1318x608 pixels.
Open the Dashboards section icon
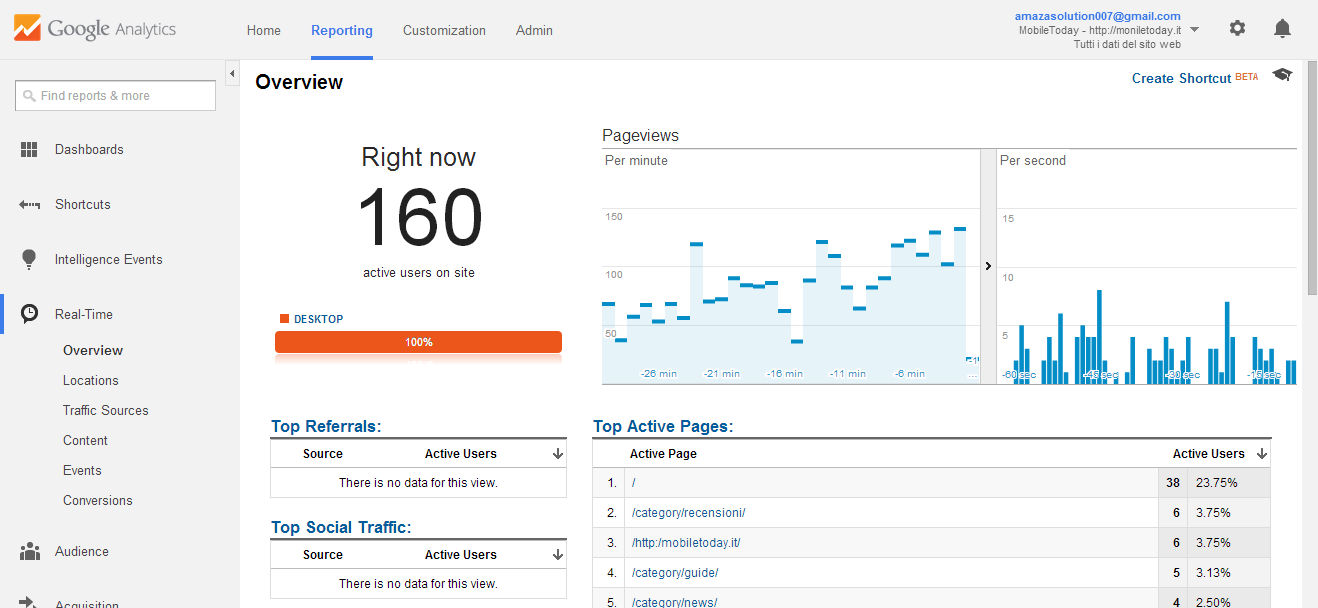[30, 149]
